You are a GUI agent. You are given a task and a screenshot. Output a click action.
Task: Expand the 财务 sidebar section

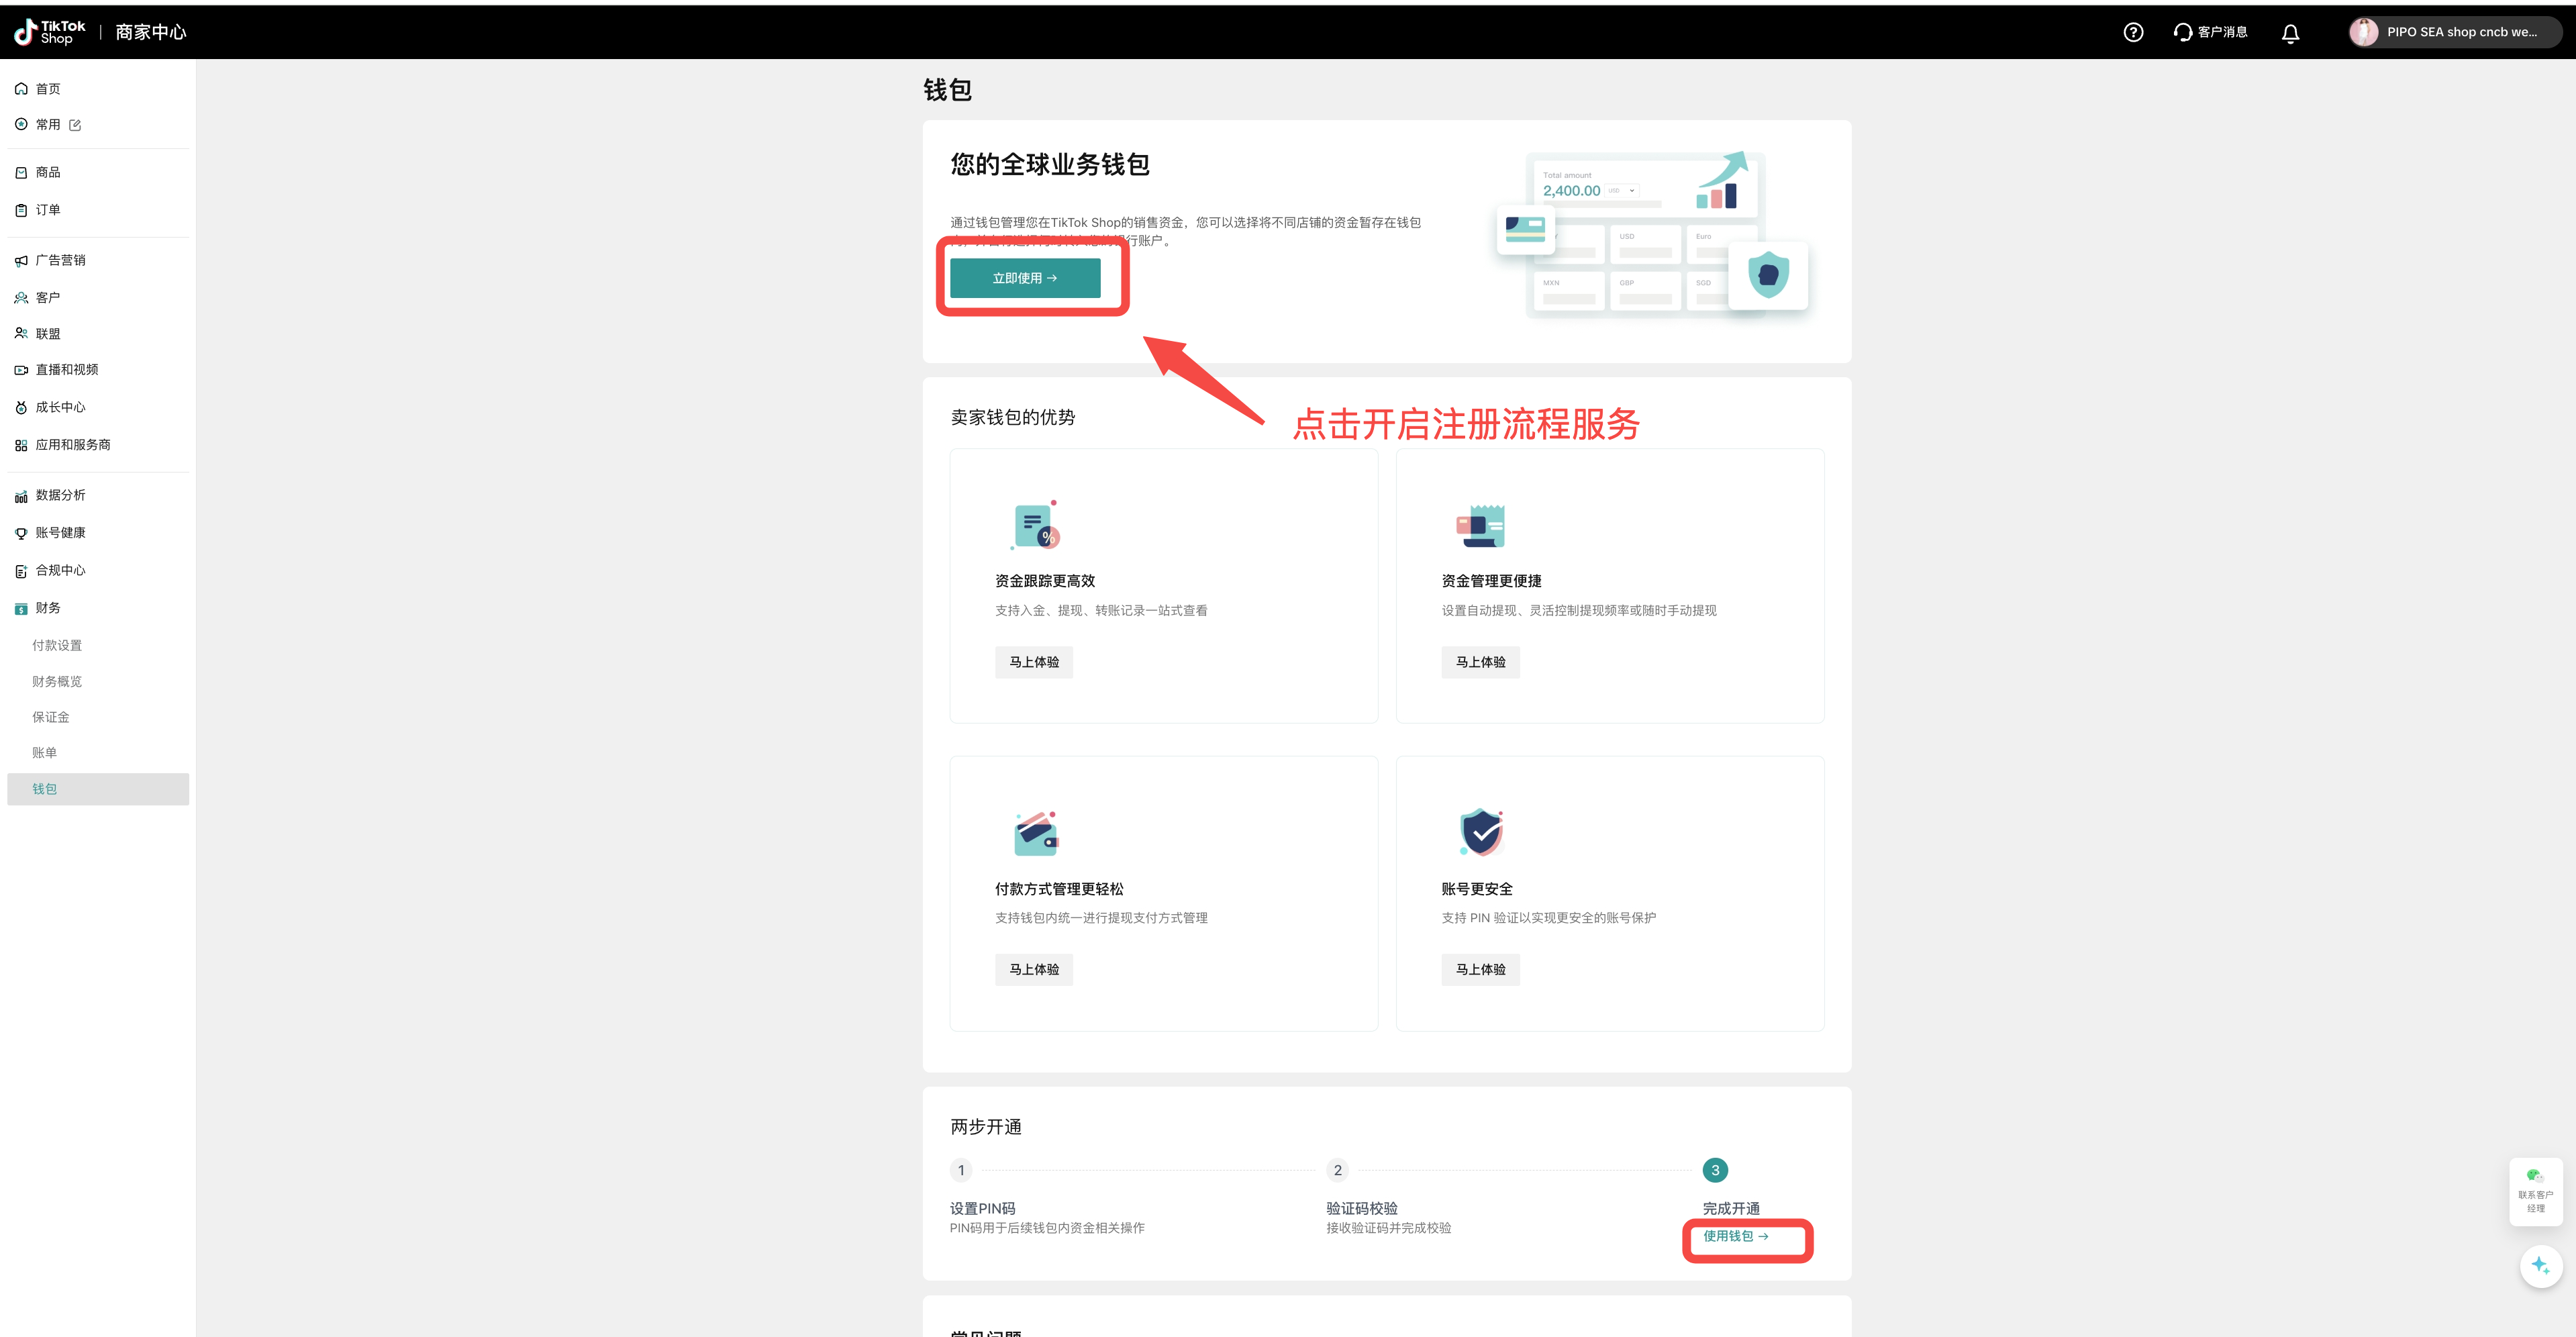click(x=47, y=608)
